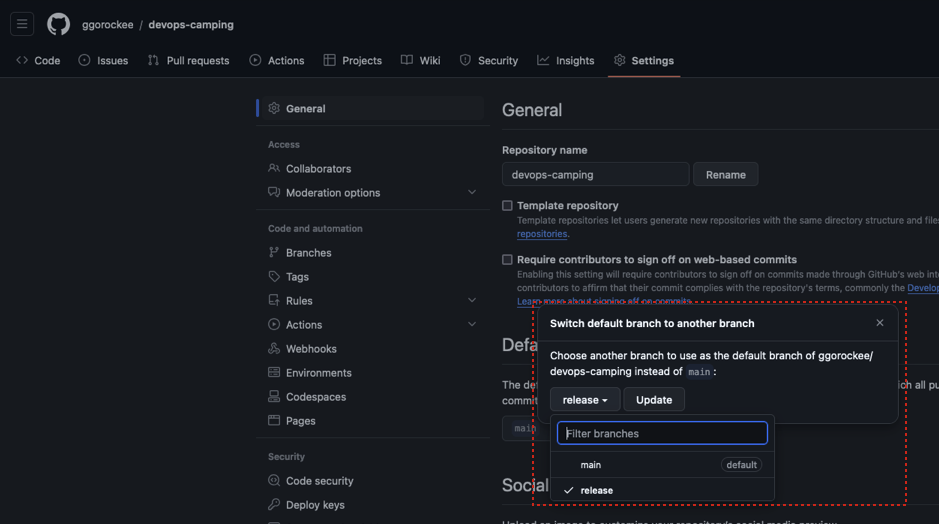Click the checkmark beside release branch
The image size is (939, 524).
point(569,490)
